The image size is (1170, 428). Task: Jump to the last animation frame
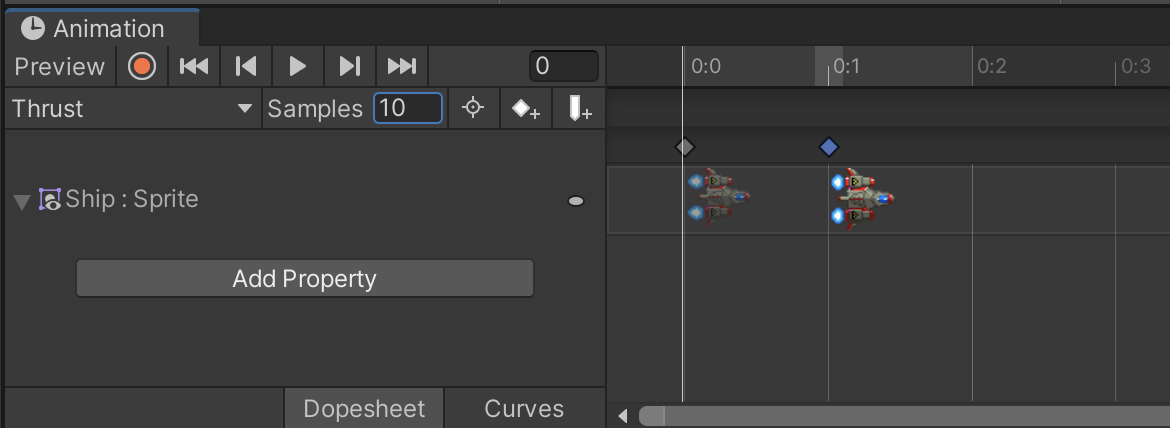pos(401,67)
